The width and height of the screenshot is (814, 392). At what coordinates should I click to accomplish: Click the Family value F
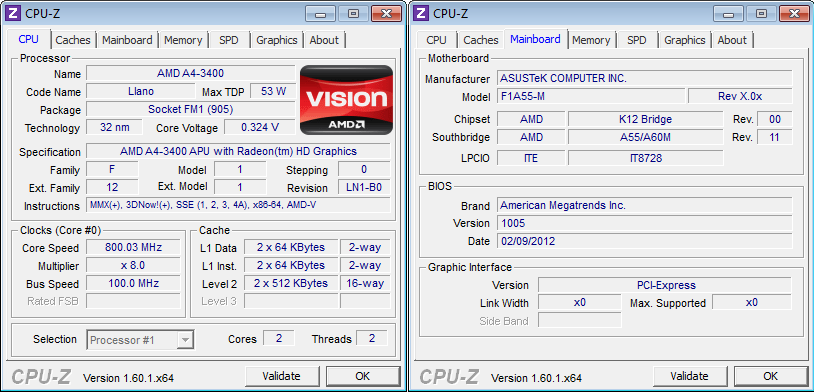click(x=112, y=170)
